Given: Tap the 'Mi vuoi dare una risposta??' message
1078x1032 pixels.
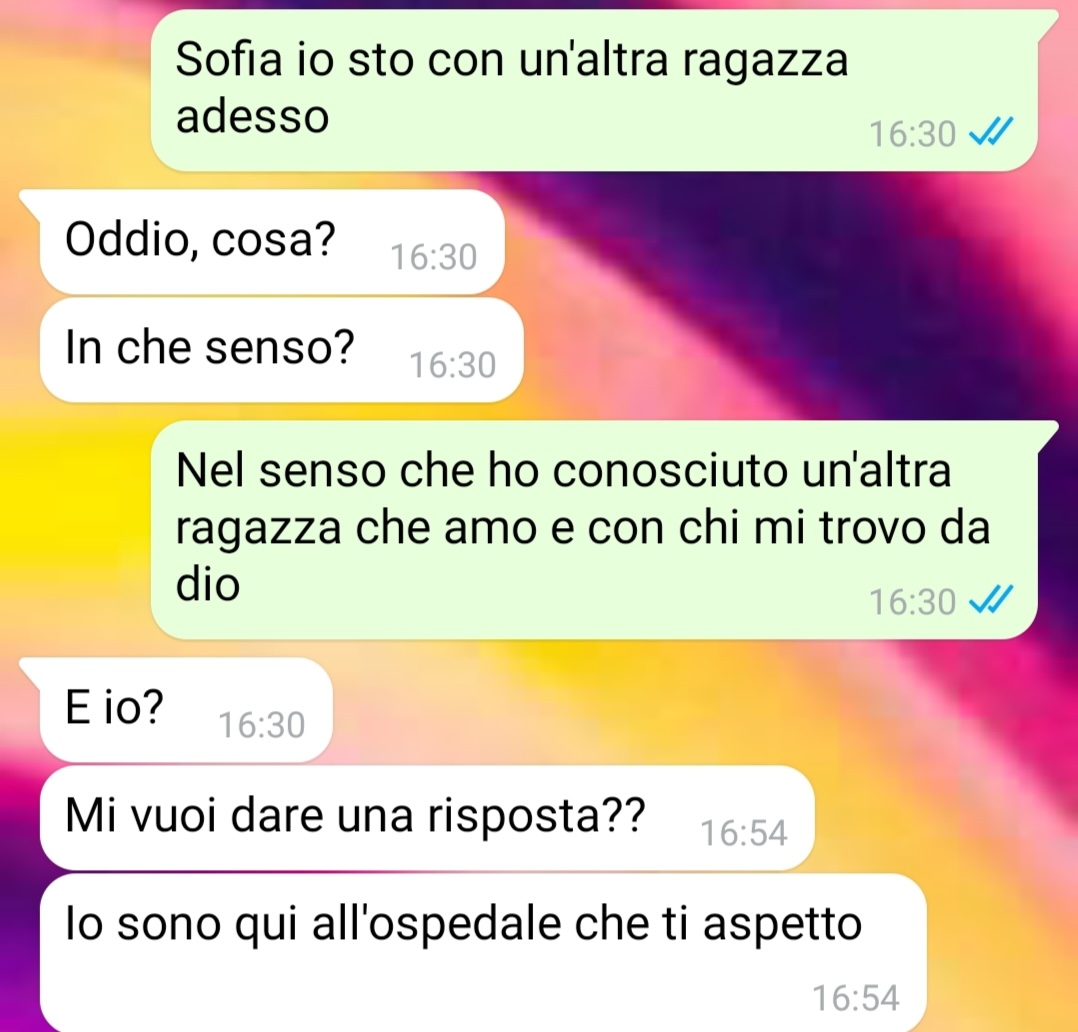Looking at the screenshot, I should pos(427,817).
